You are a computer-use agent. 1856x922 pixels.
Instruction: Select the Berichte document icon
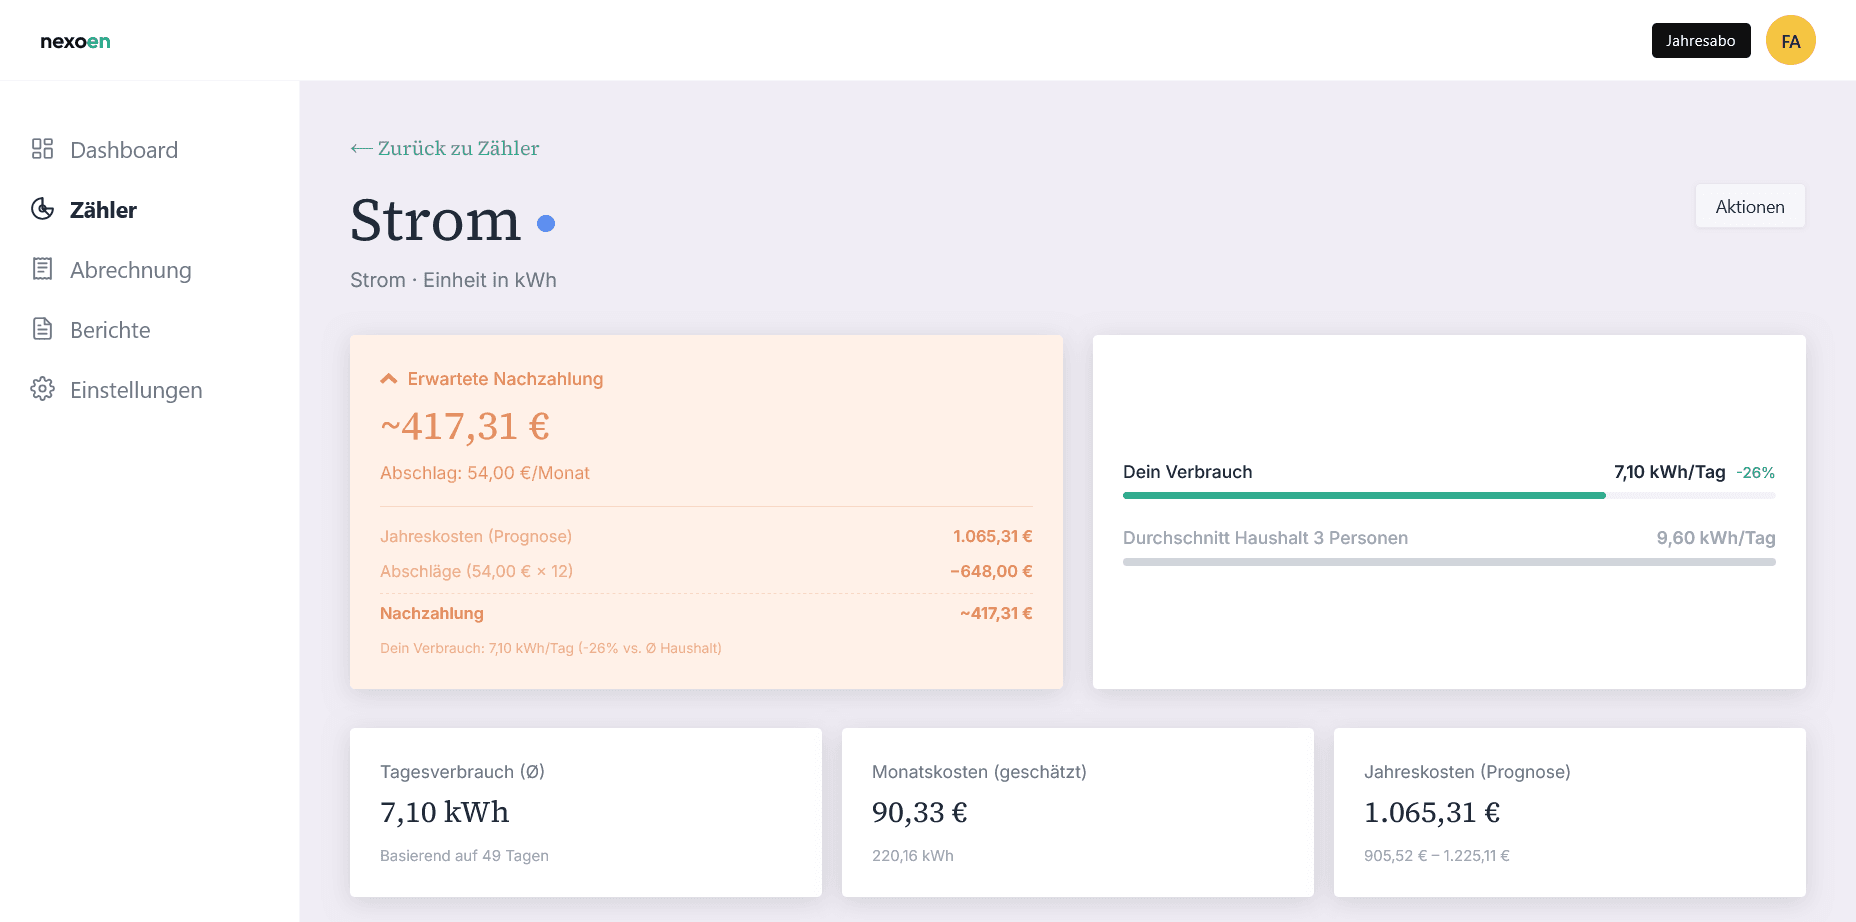42,329
